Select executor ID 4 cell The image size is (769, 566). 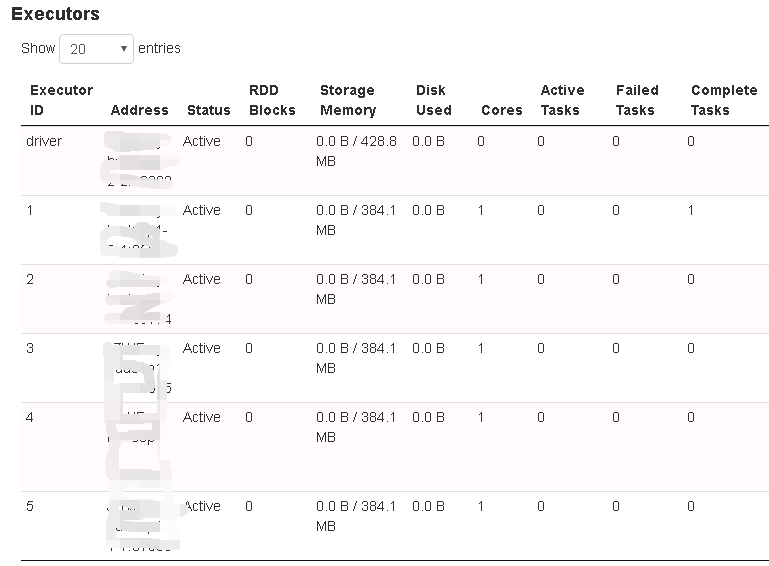pyautogui.click(x=30, y=417)
